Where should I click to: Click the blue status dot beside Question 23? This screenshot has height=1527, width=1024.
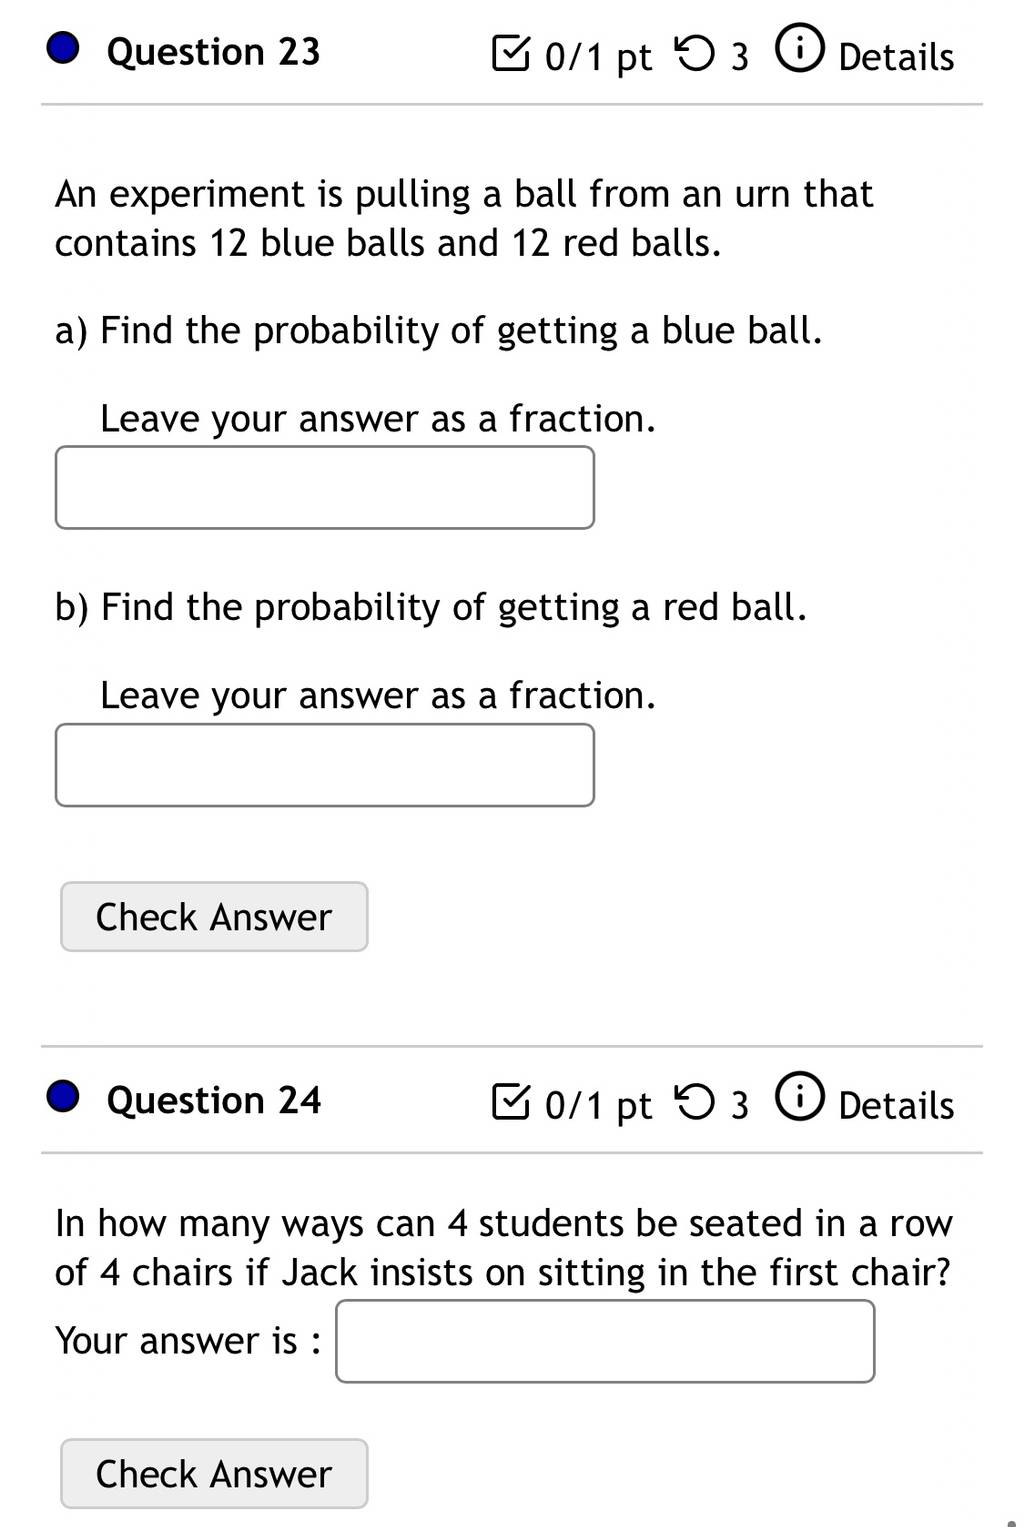click(x=64, y=49)
